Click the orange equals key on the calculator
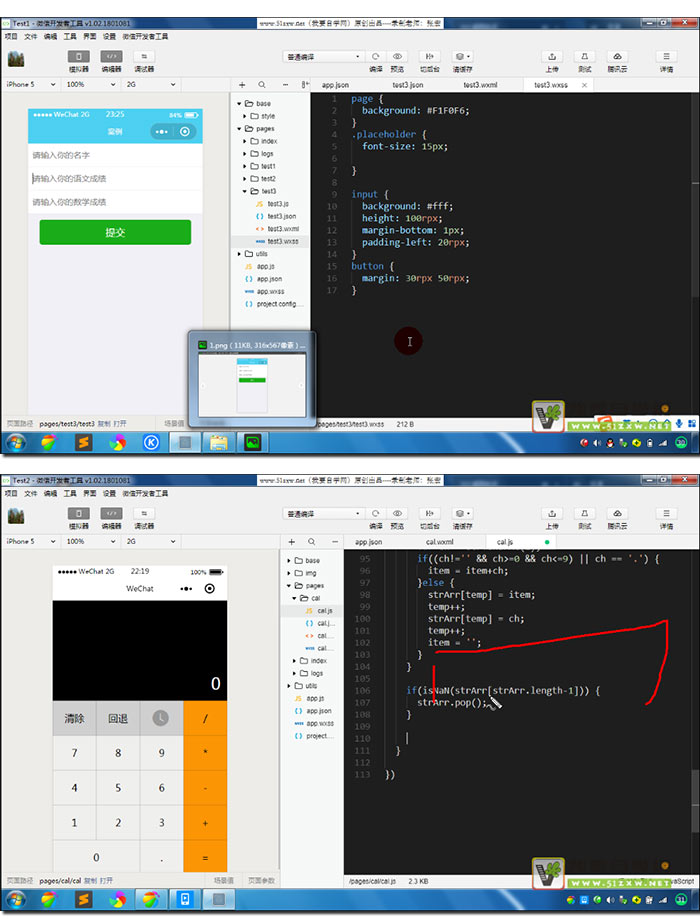This screenshot has height=924, width=700. pos(205,857)
